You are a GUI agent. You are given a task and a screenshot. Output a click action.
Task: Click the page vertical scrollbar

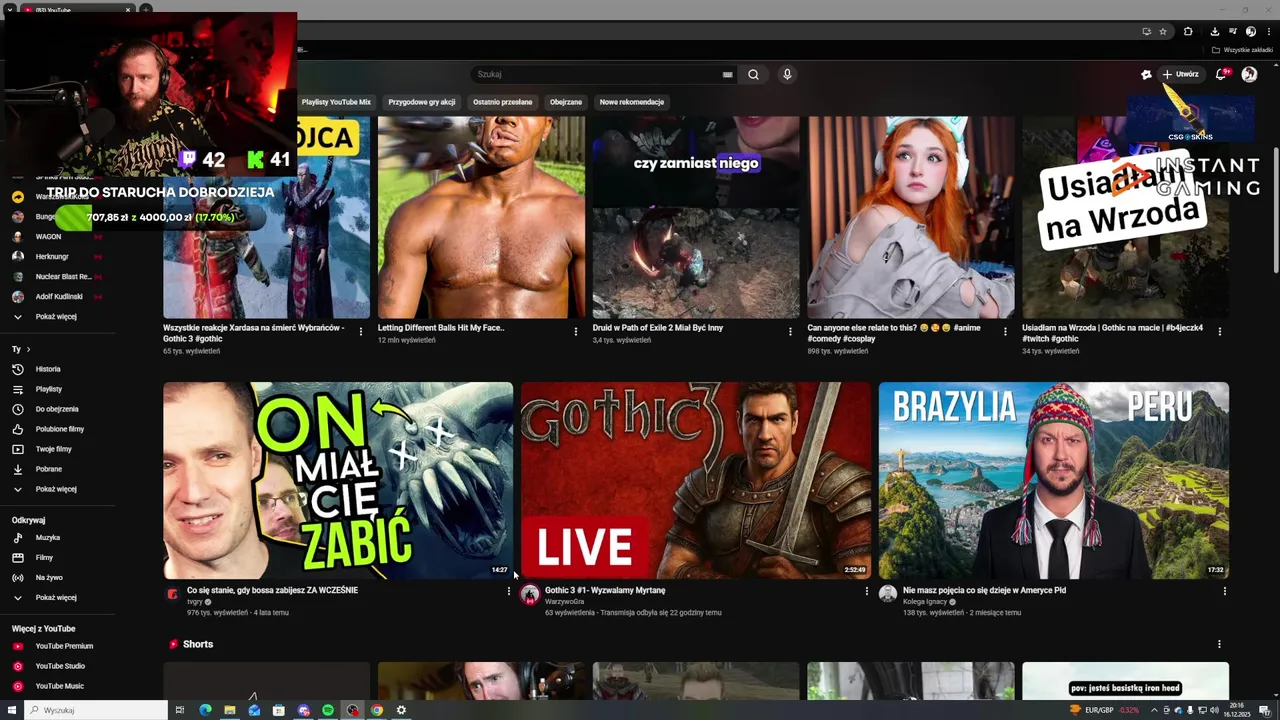(x=1275, y=210)
